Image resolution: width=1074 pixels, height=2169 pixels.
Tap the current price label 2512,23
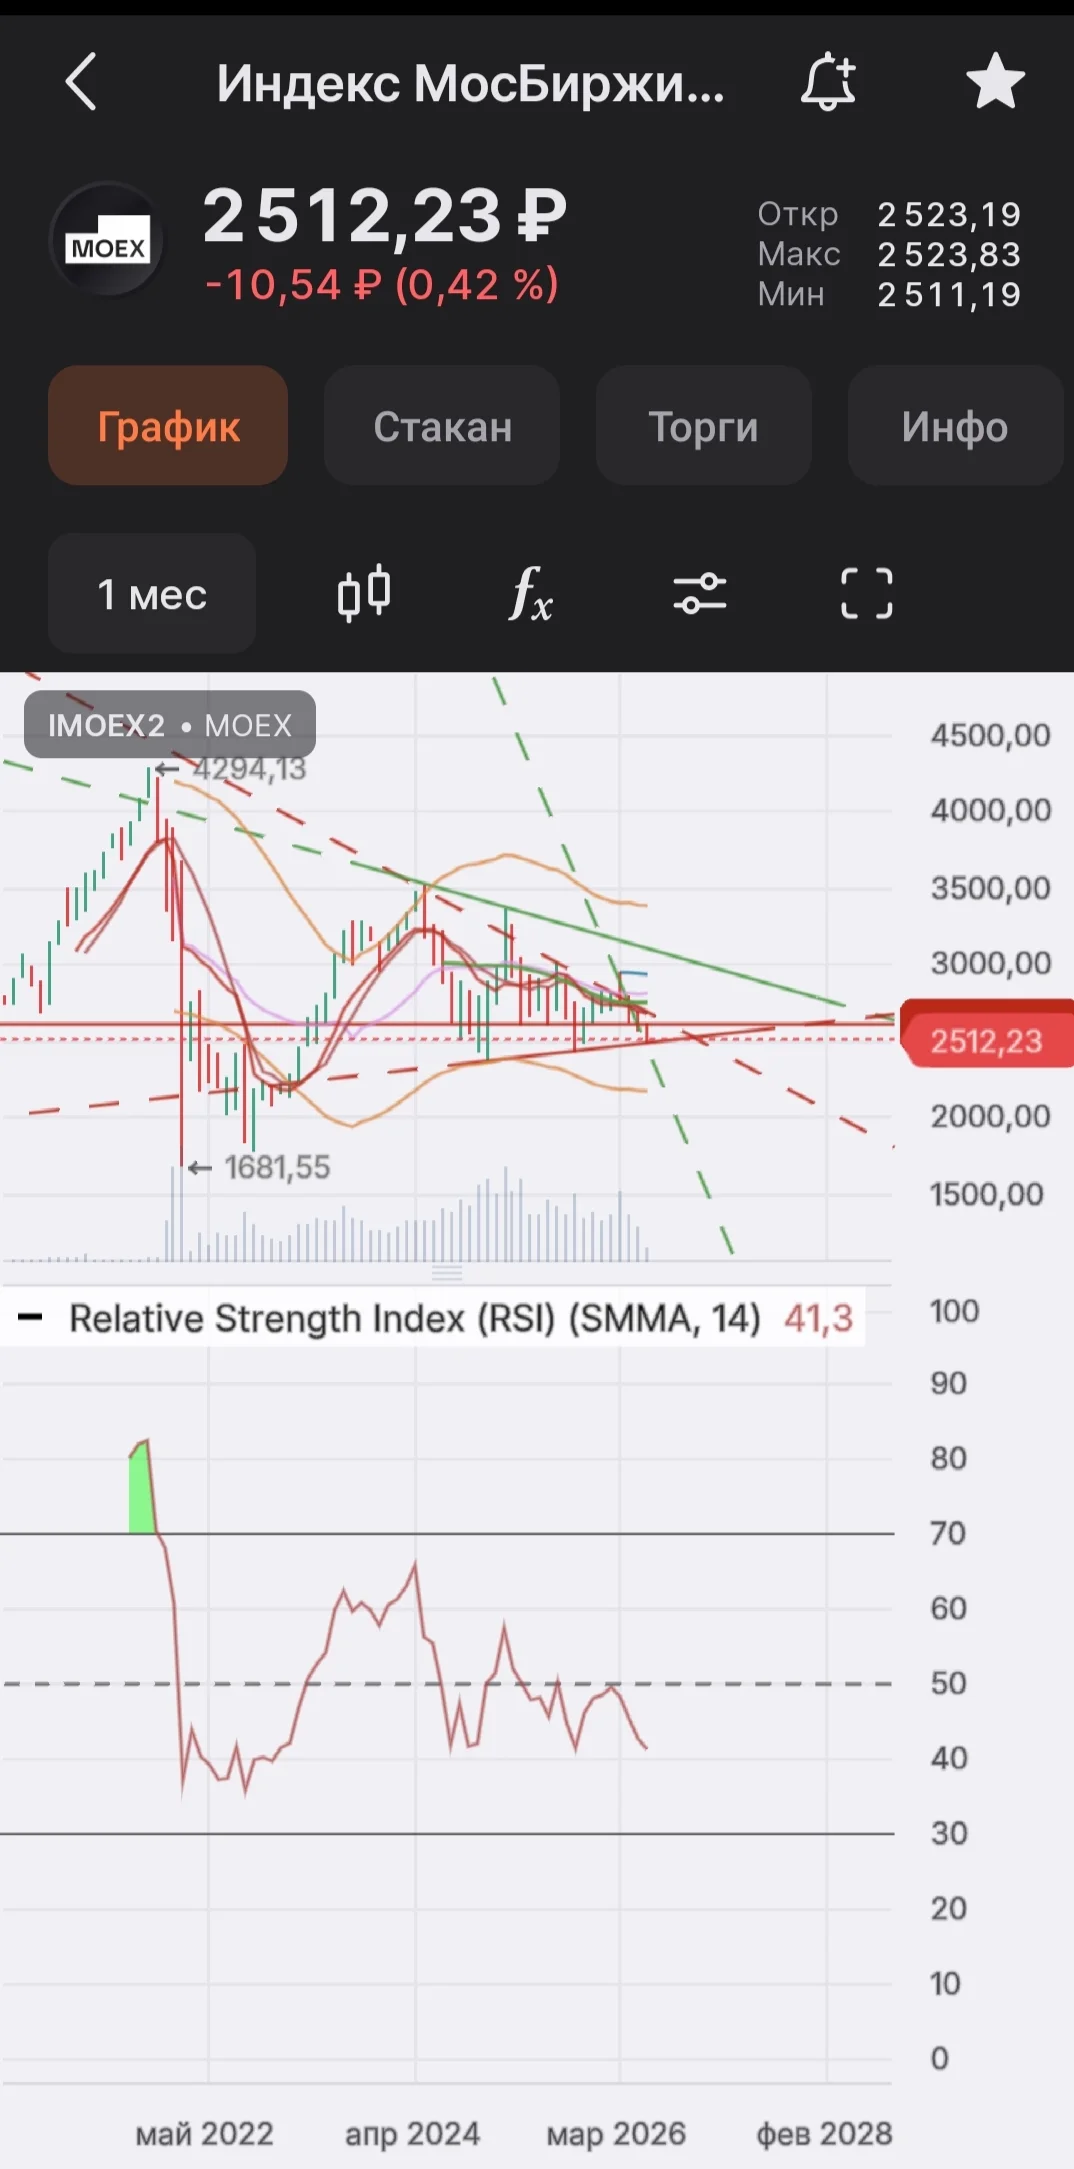coord(986,1041)
